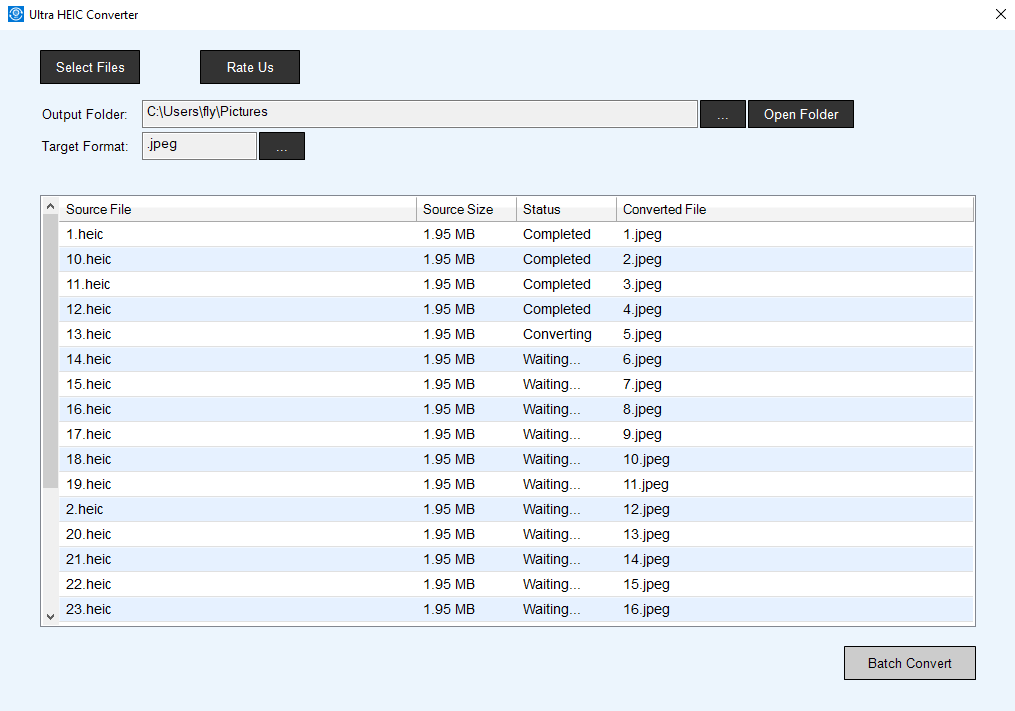Select the 19.heic source file
Screen dimensions: 1015x711
pyautogui.click(x=89, y=484)
